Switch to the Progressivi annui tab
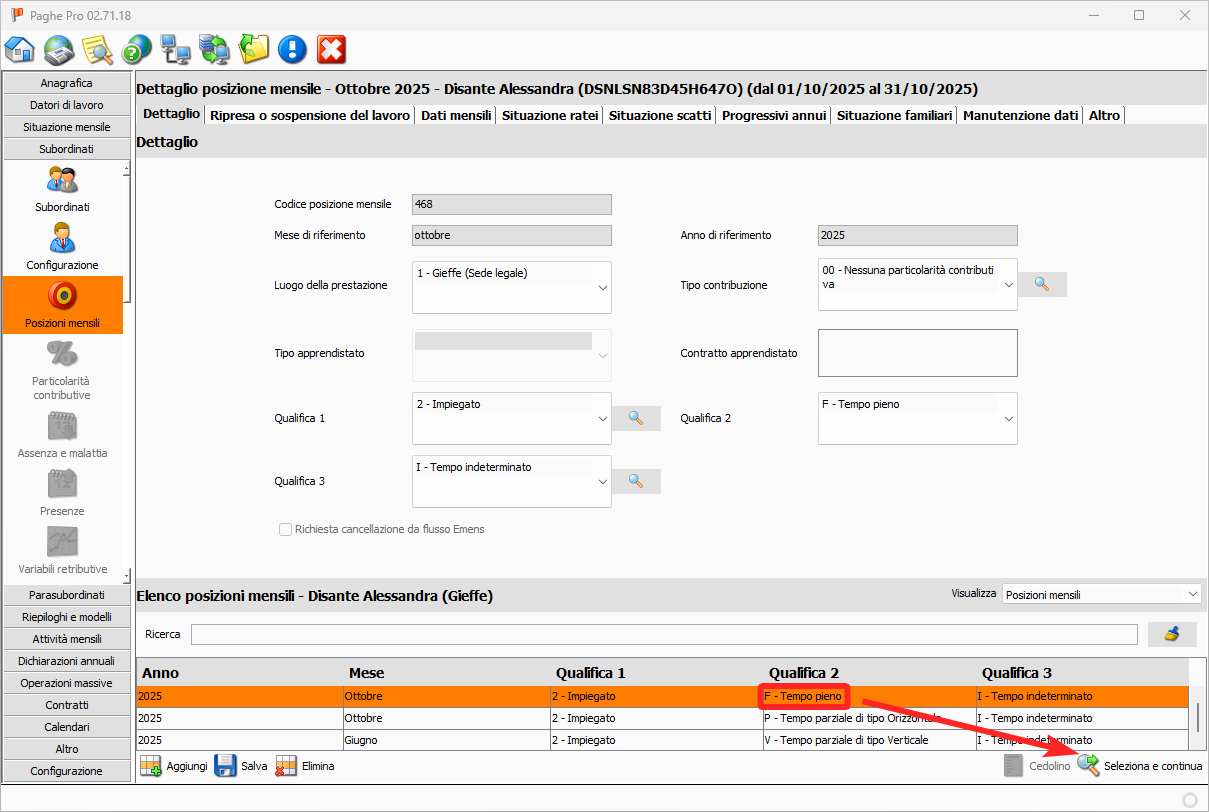This screenshot has height=812, width=1209. pos(774,115)
